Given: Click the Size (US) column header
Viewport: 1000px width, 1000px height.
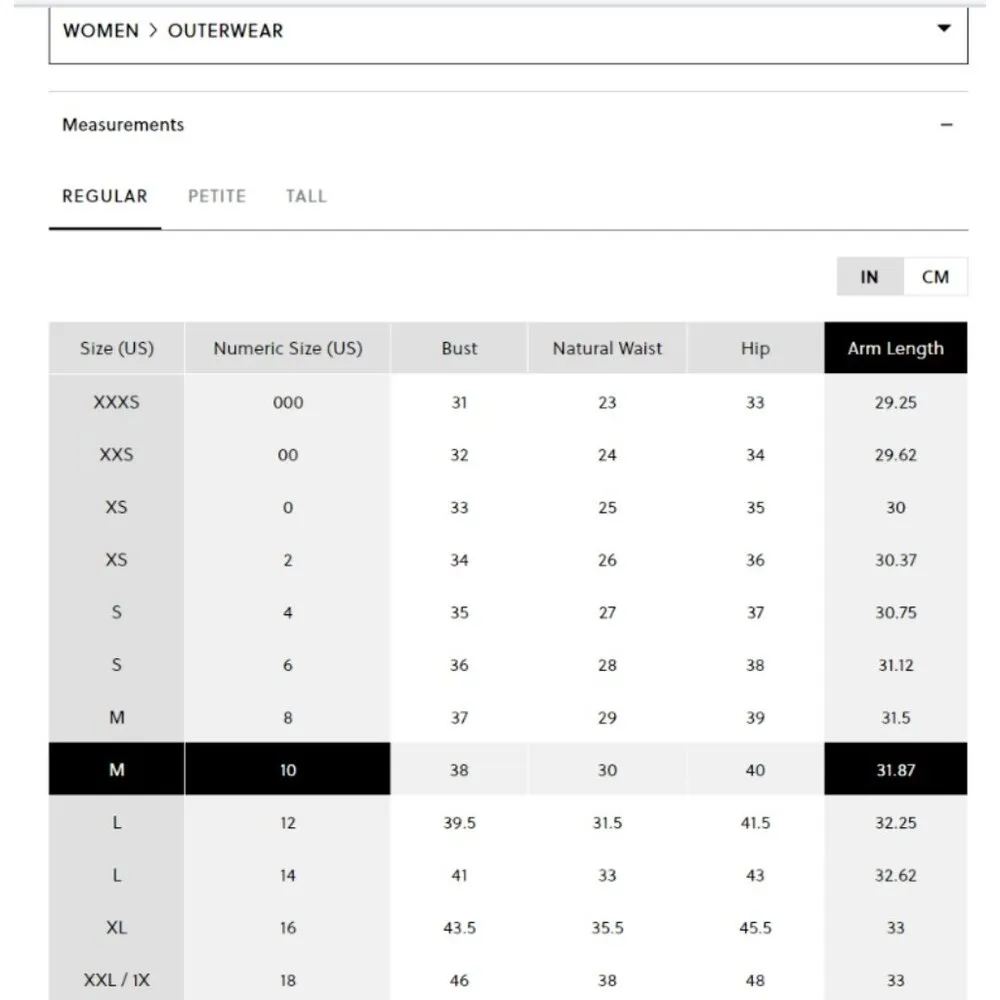Looking at the screenshot, I should point(116,348).
